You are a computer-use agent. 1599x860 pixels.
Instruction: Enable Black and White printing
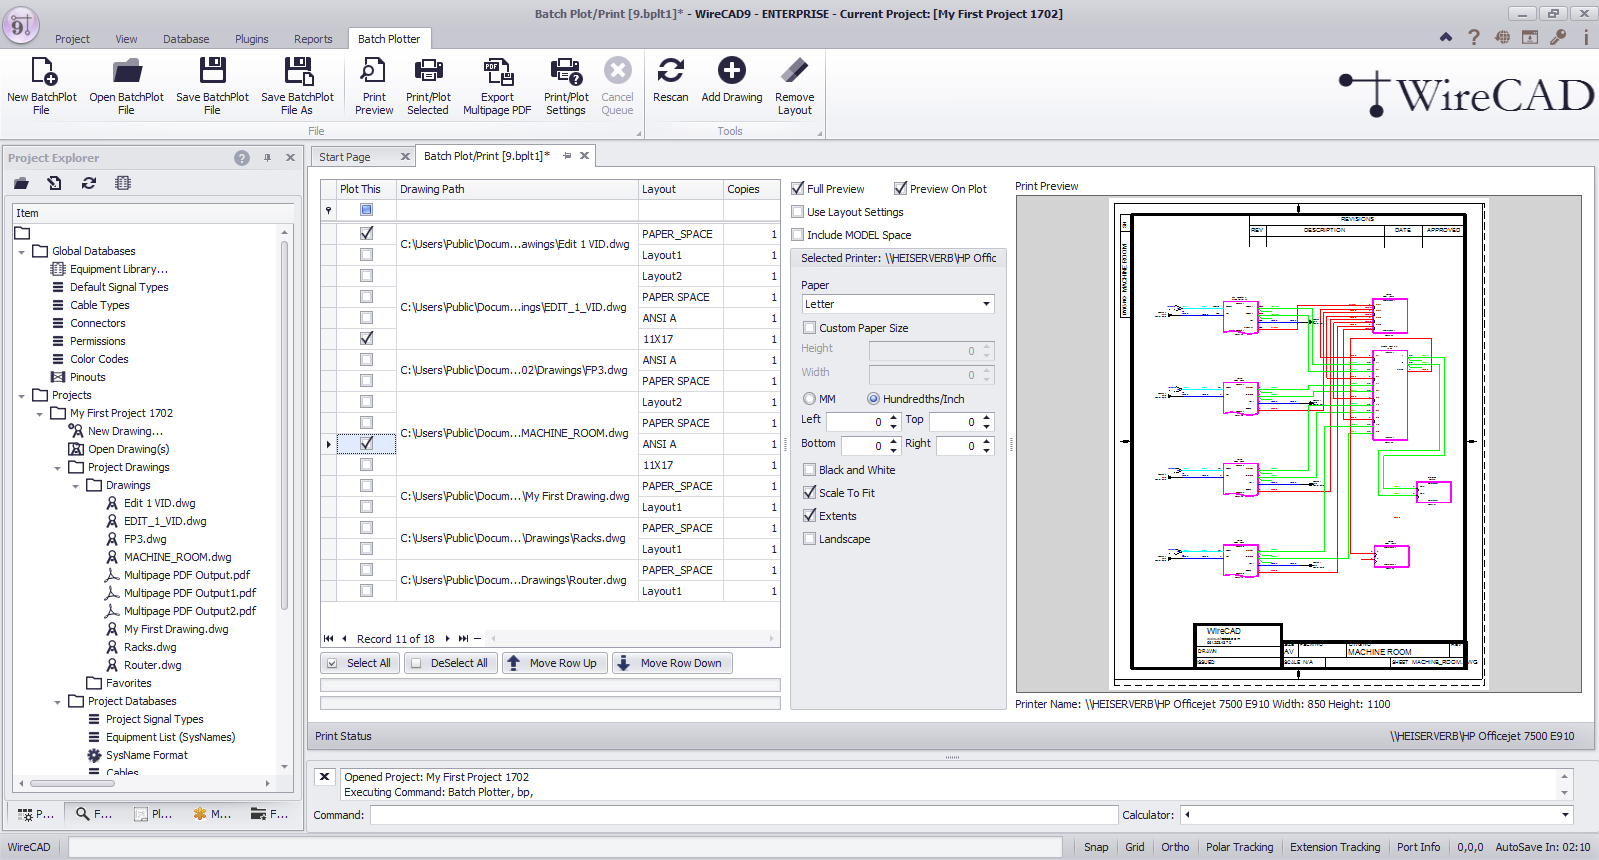(810, 470)
